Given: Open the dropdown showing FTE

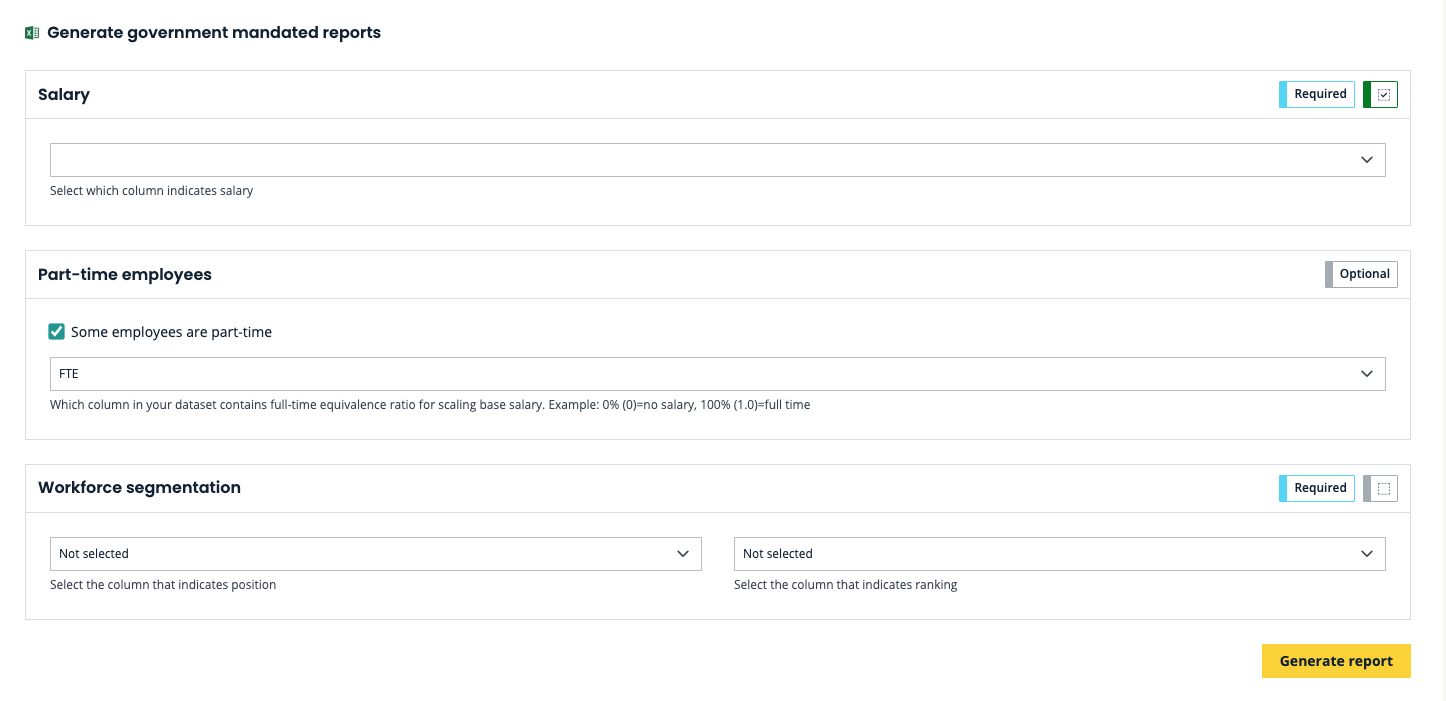Looking at the screenshot, I should [x=700, y=374].
